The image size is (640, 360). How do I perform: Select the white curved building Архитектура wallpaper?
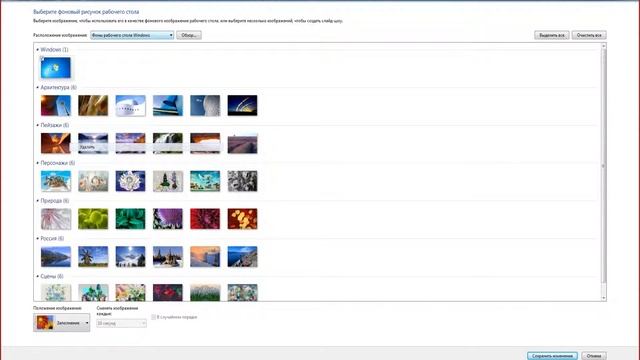[131, 105]
